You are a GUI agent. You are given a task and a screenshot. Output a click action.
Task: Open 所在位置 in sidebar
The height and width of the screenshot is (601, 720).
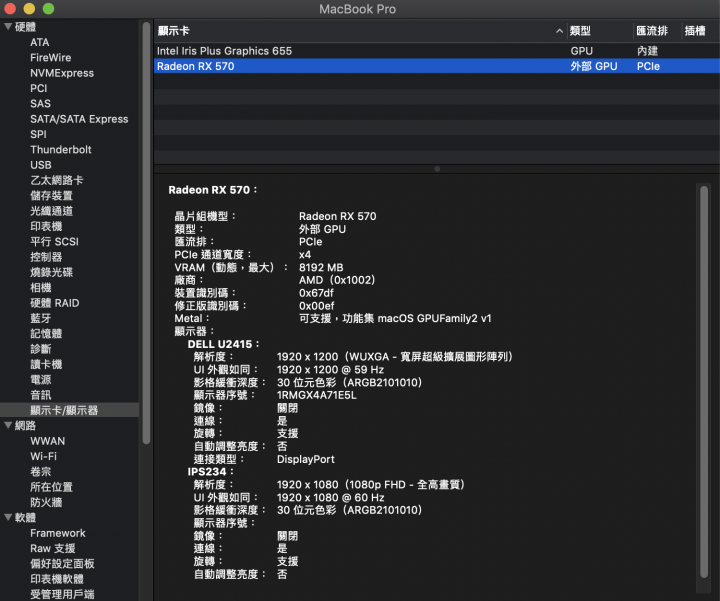pyautogui.click(x=51, y=487)
